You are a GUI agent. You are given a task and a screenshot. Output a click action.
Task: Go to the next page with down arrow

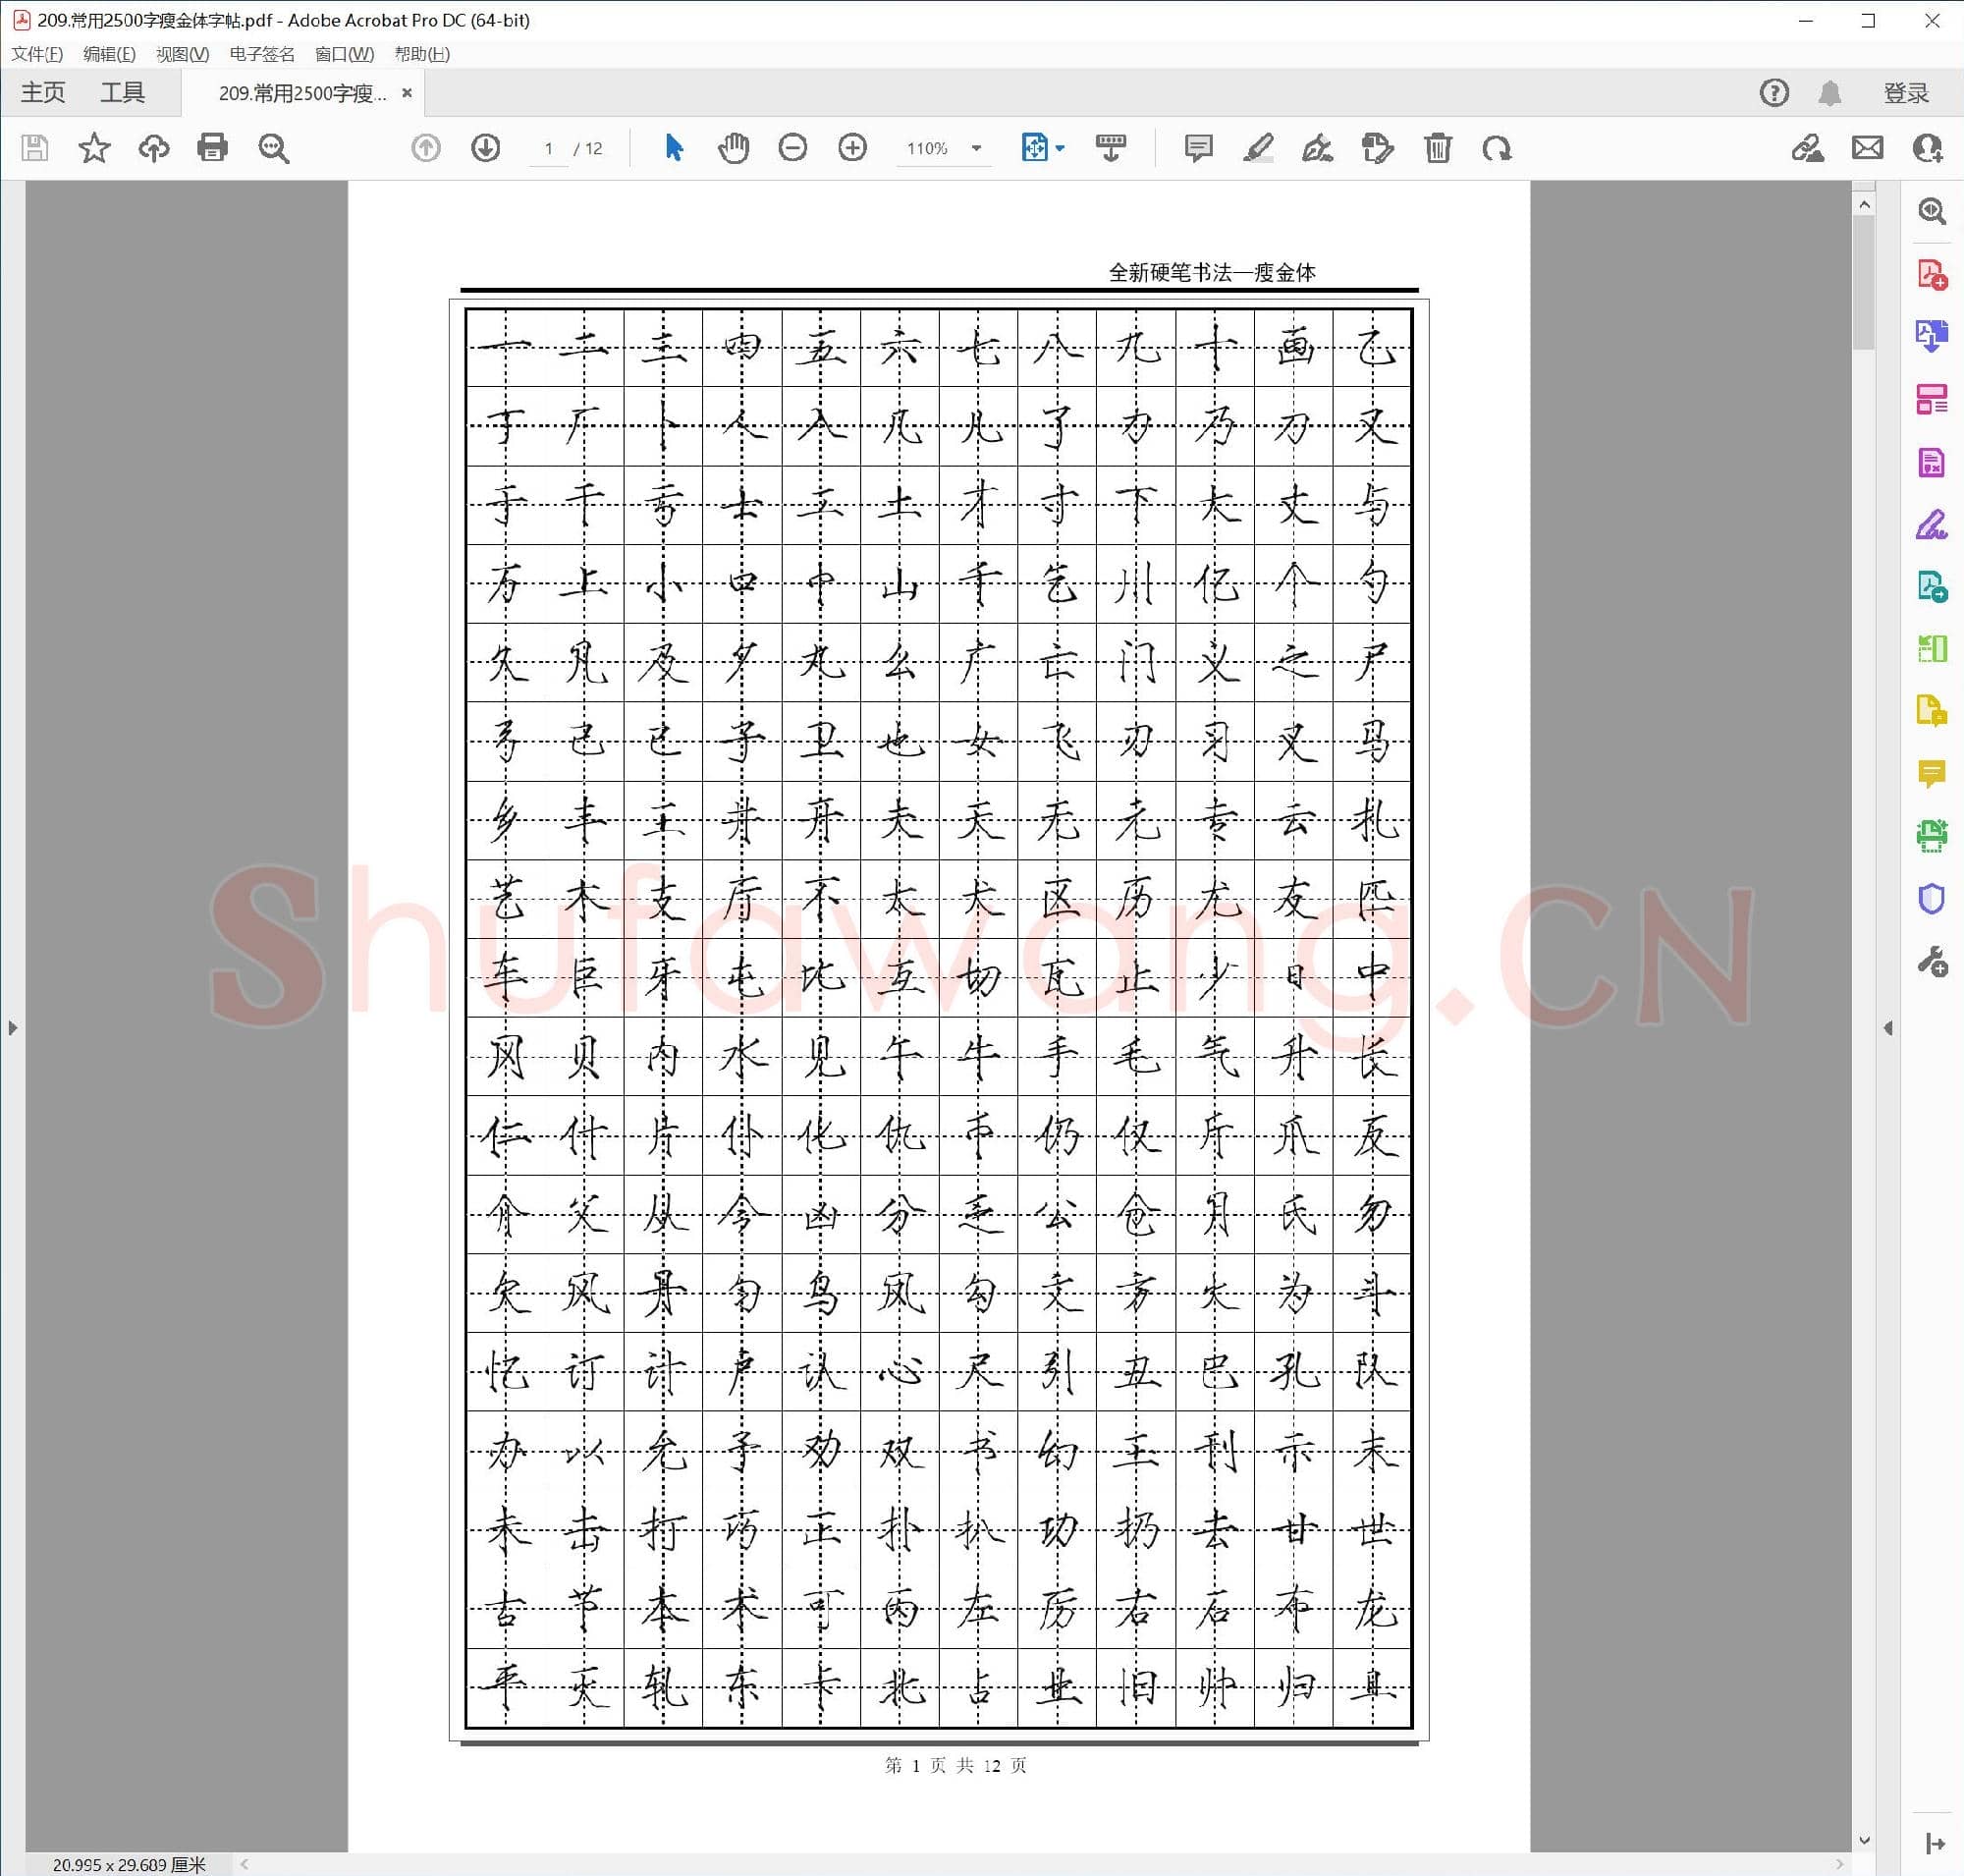pyautogui.click(x=485, y=148)
